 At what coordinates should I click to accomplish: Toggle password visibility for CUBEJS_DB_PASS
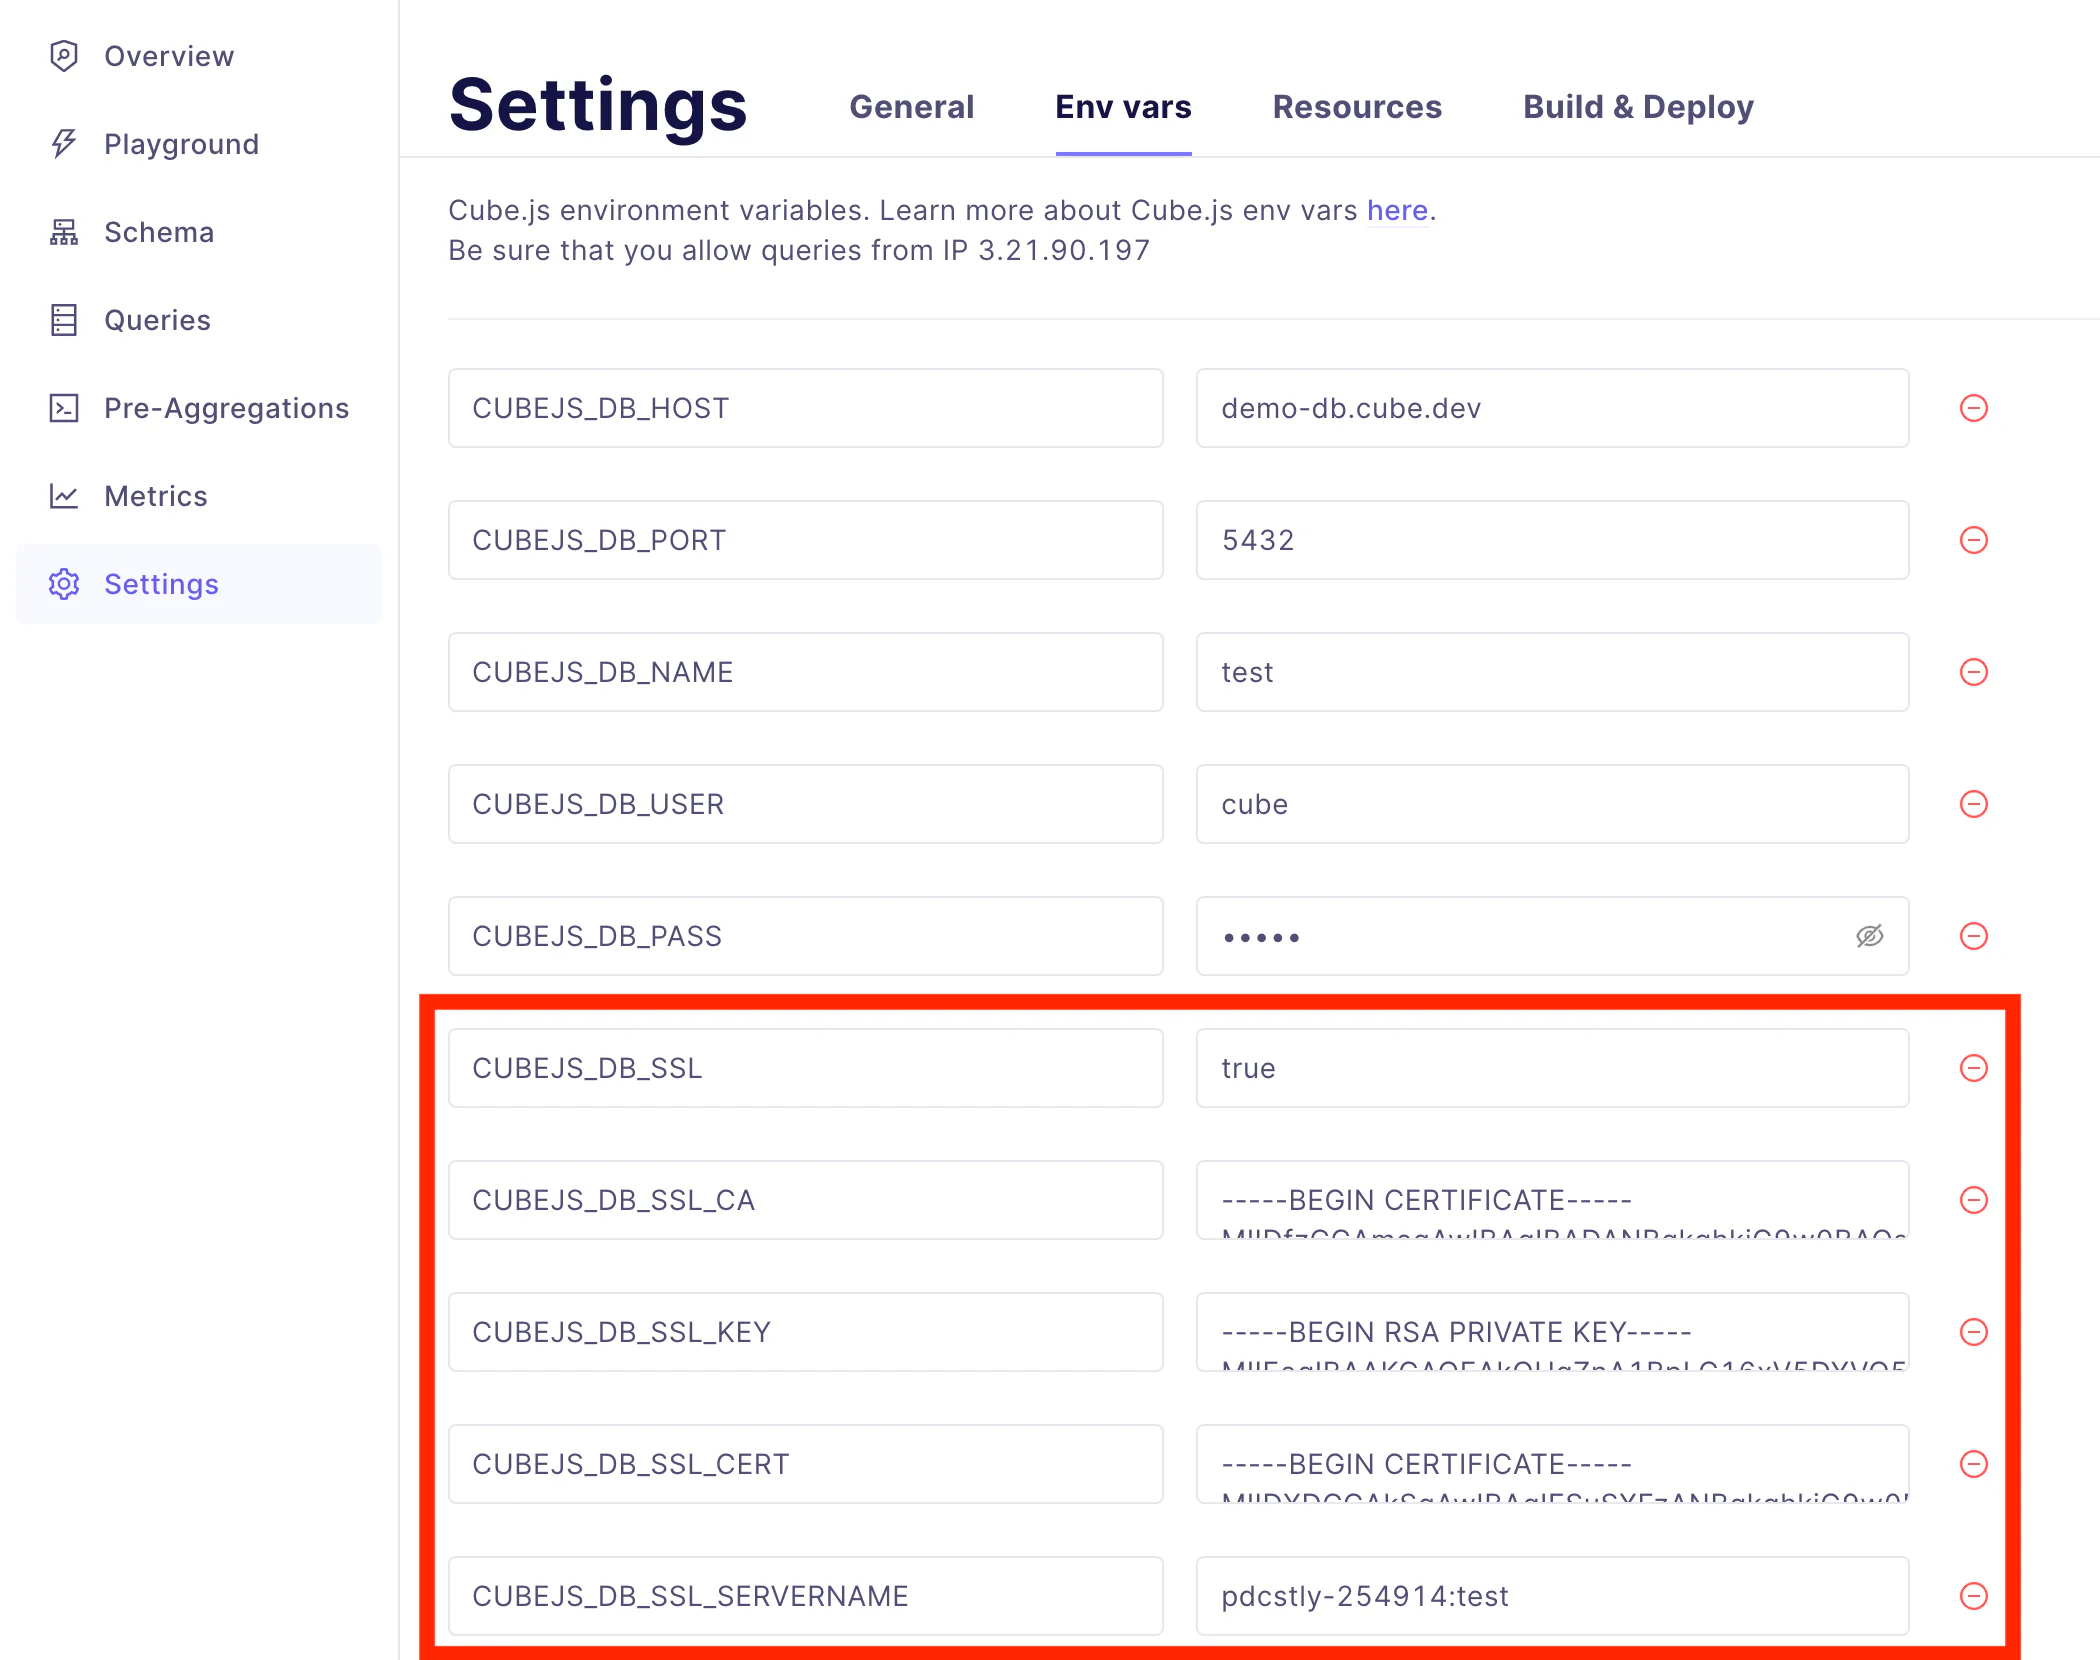1869,936
